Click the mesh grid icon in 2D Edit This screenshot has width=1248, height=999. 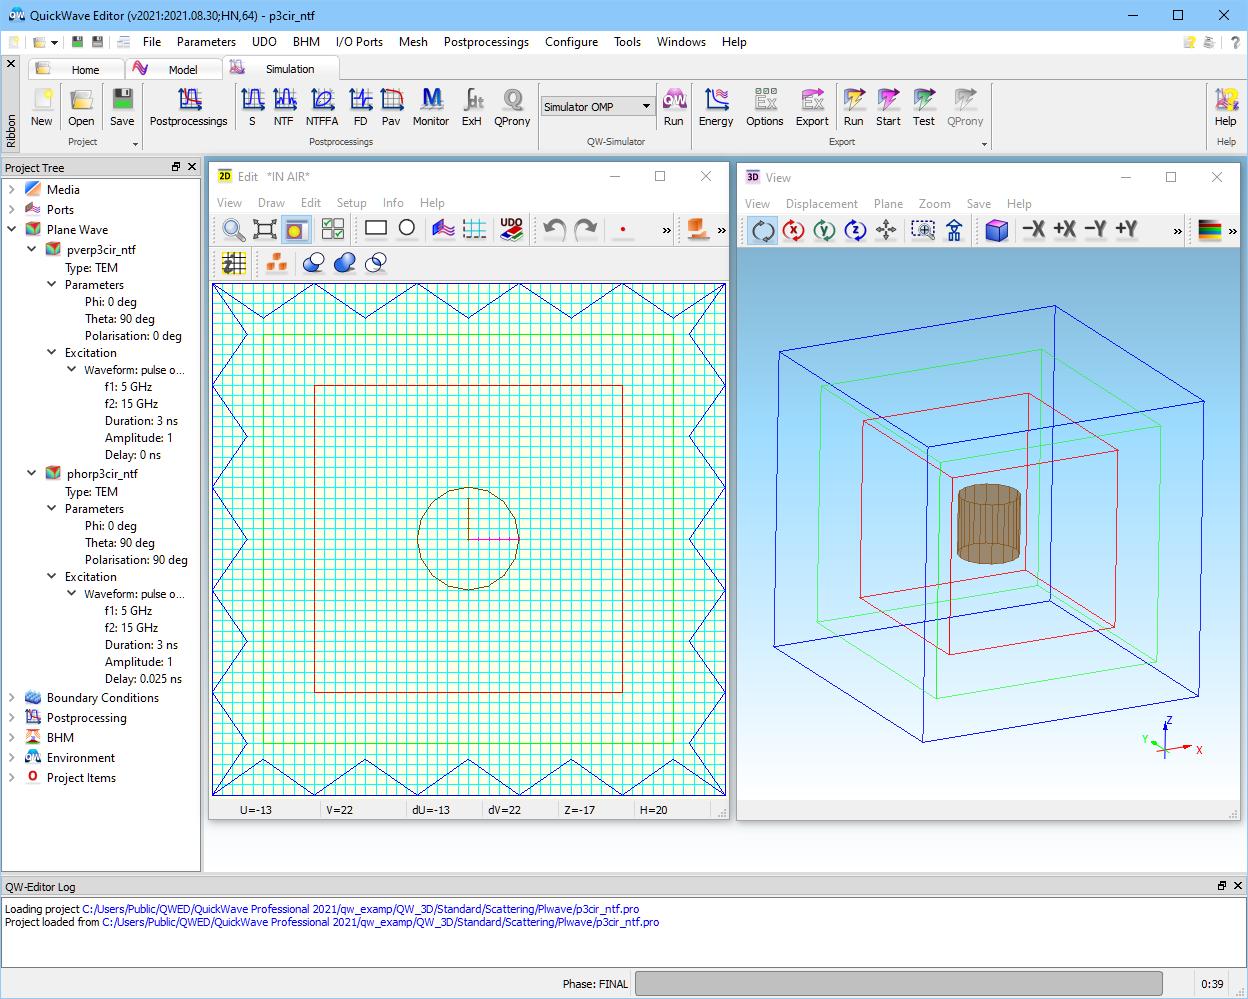coord(475,229)
